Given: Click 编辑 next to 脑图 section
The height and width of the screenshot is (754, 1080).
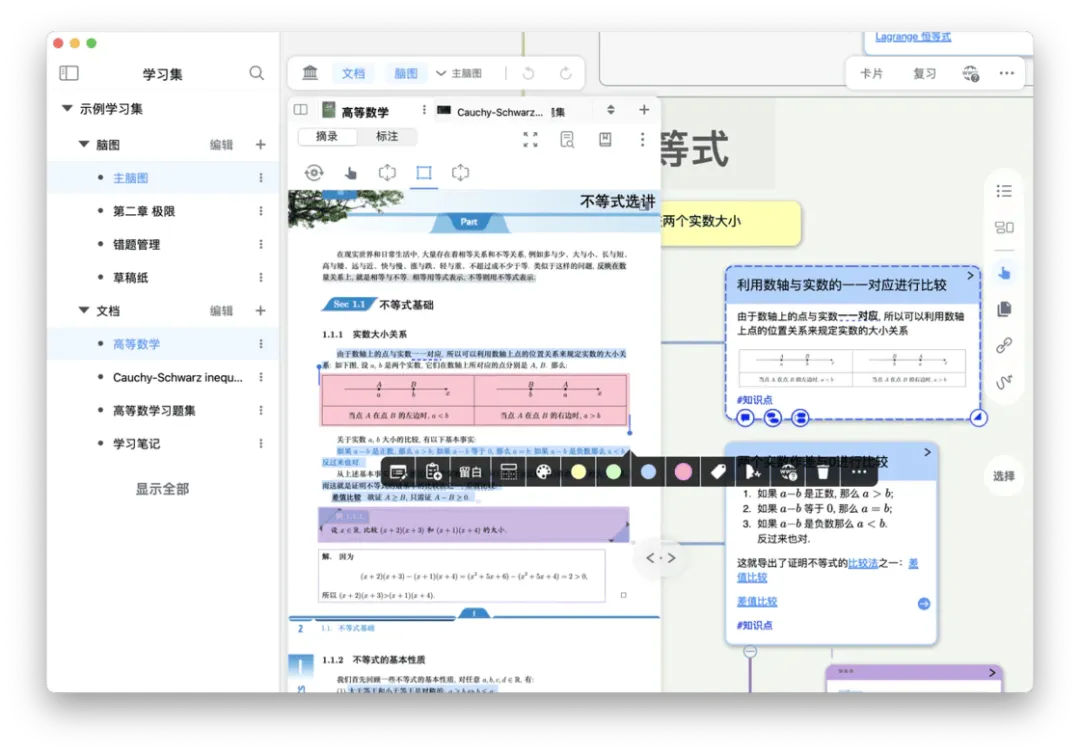Looking at the screenshot, I should [x=221, y=145].
